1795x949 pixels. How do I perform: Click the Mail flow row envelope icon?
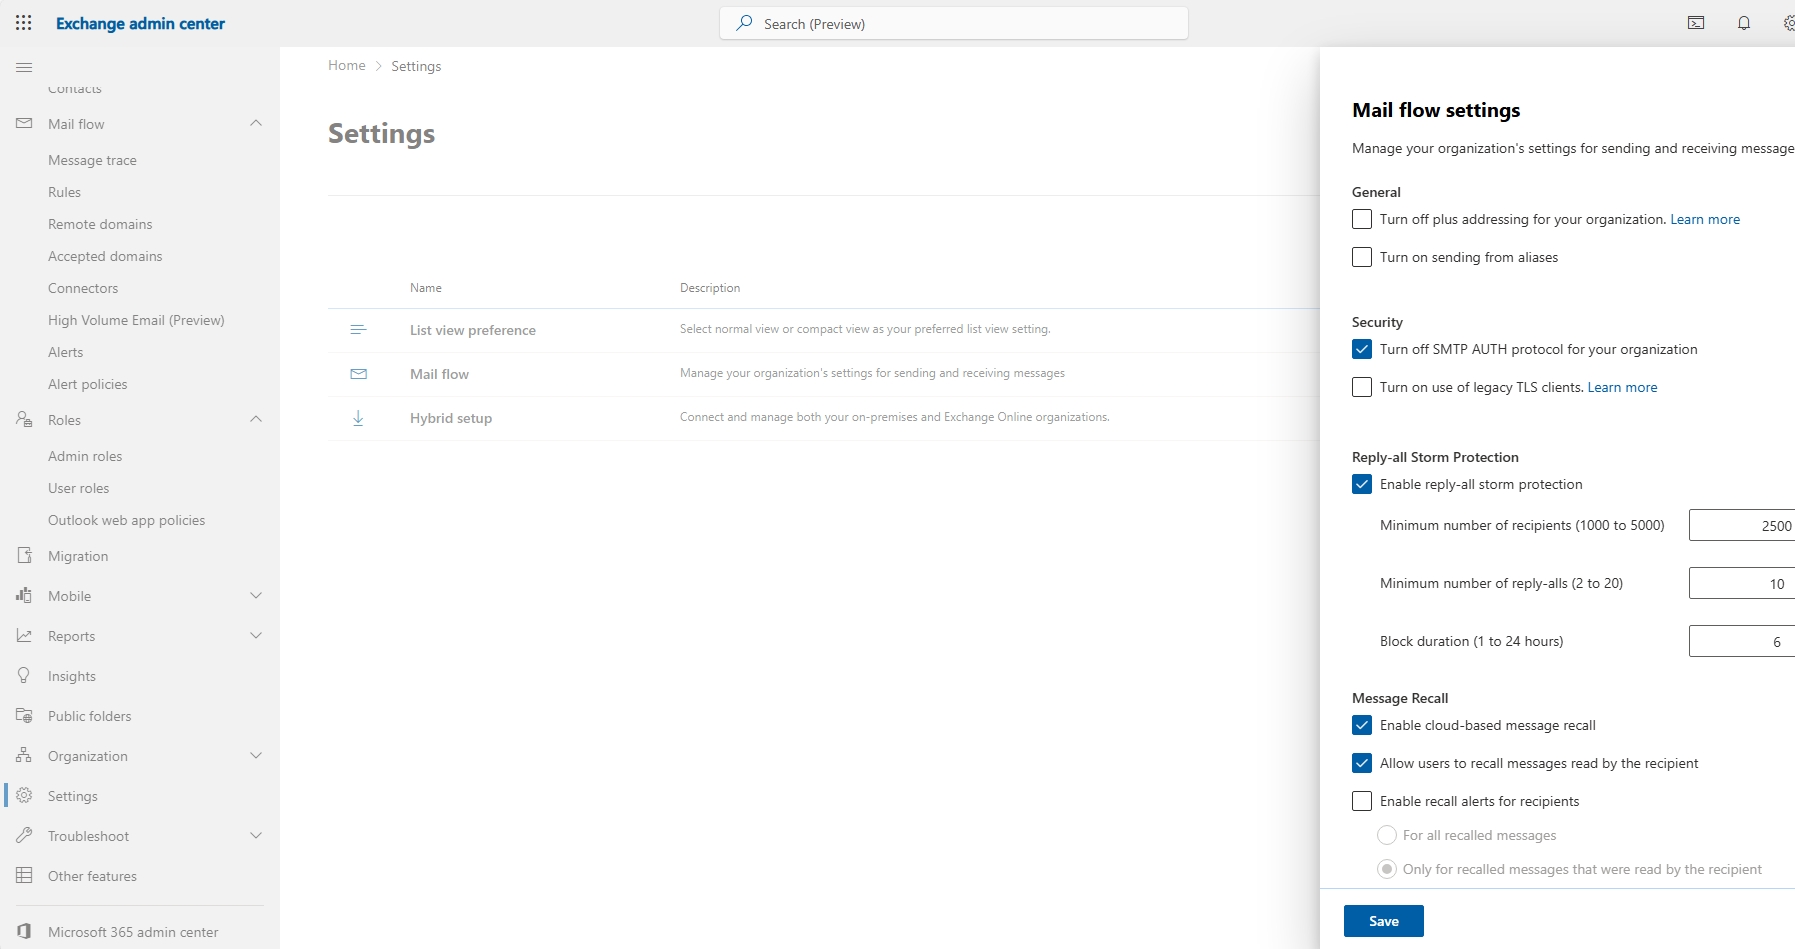358,373
